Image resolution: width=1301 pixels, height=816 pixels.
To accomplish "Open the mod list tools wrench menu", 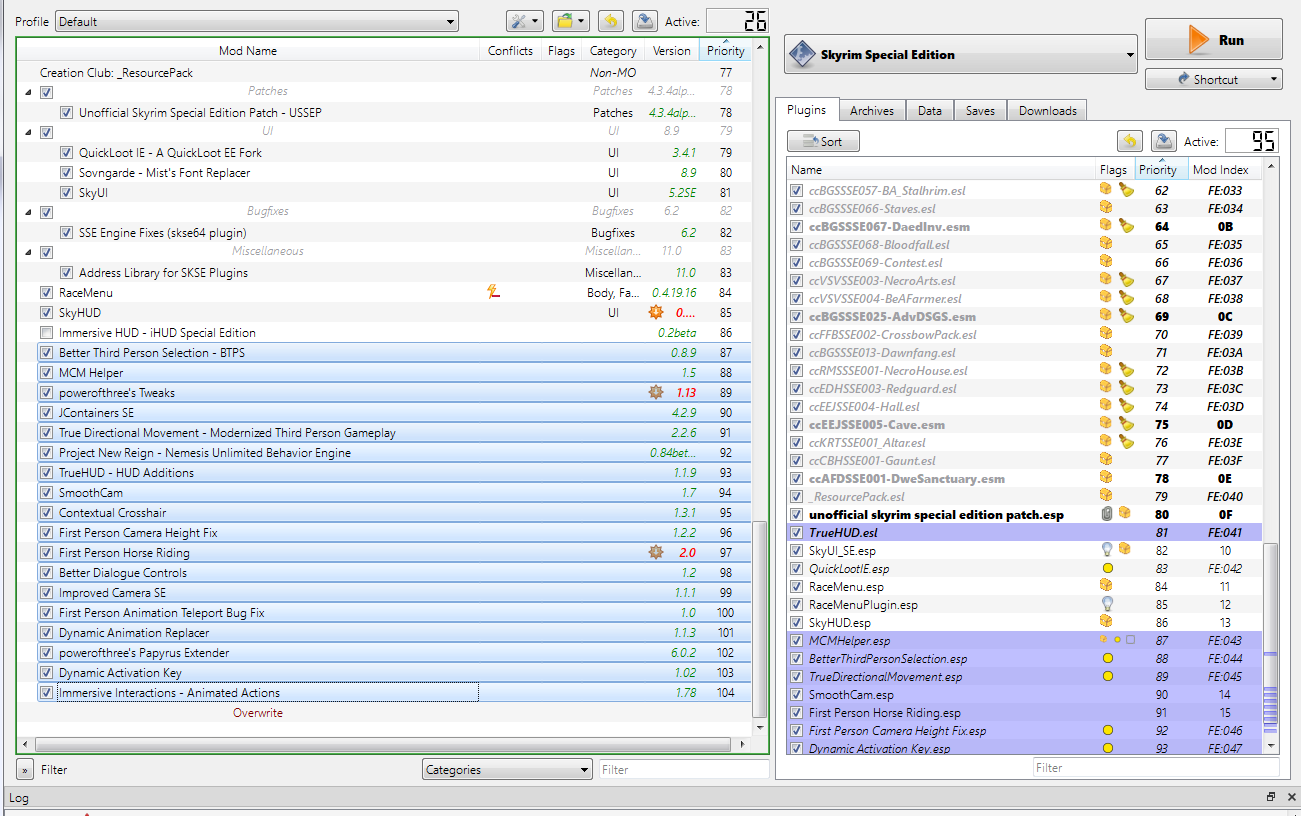I will click(x=524, y=21).
